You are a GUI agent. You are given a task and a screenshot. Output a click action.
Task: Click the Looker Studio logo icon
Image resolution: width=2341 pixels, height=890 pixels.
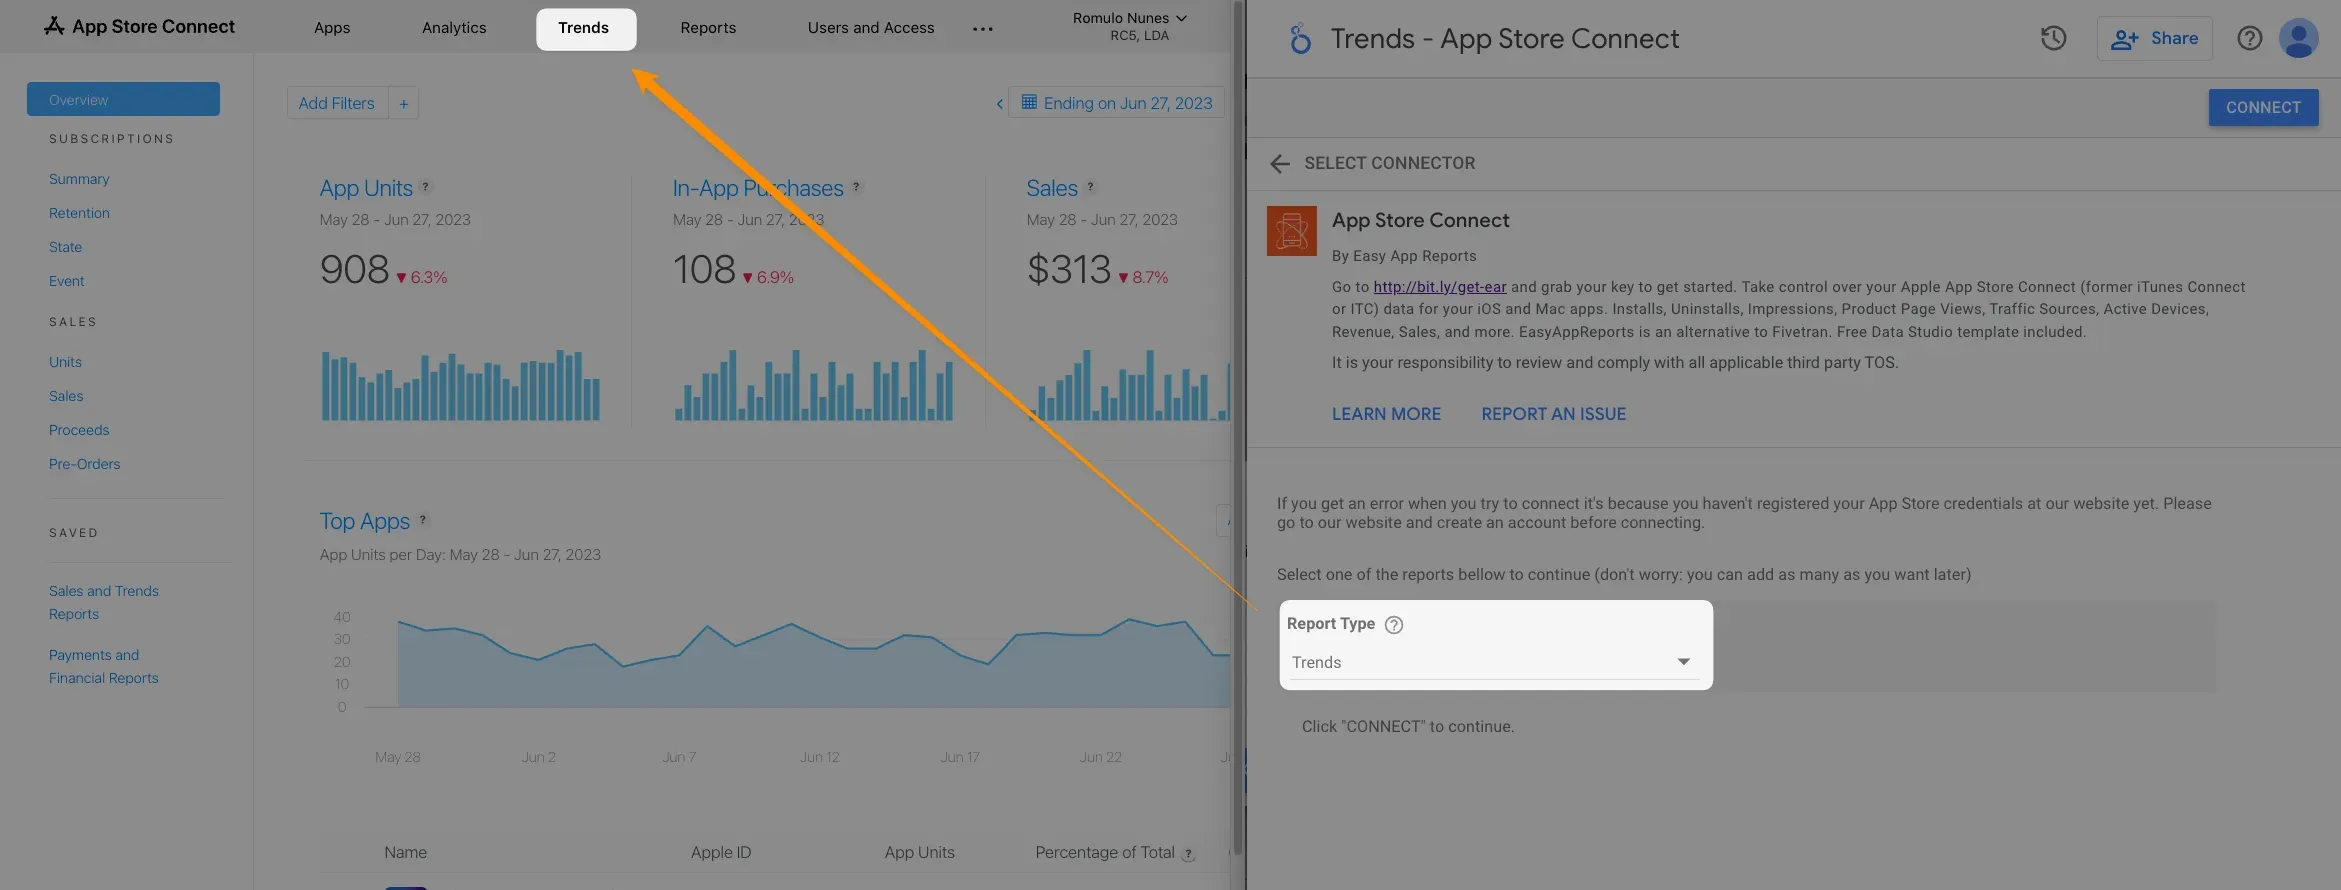tap(1299, 39)
